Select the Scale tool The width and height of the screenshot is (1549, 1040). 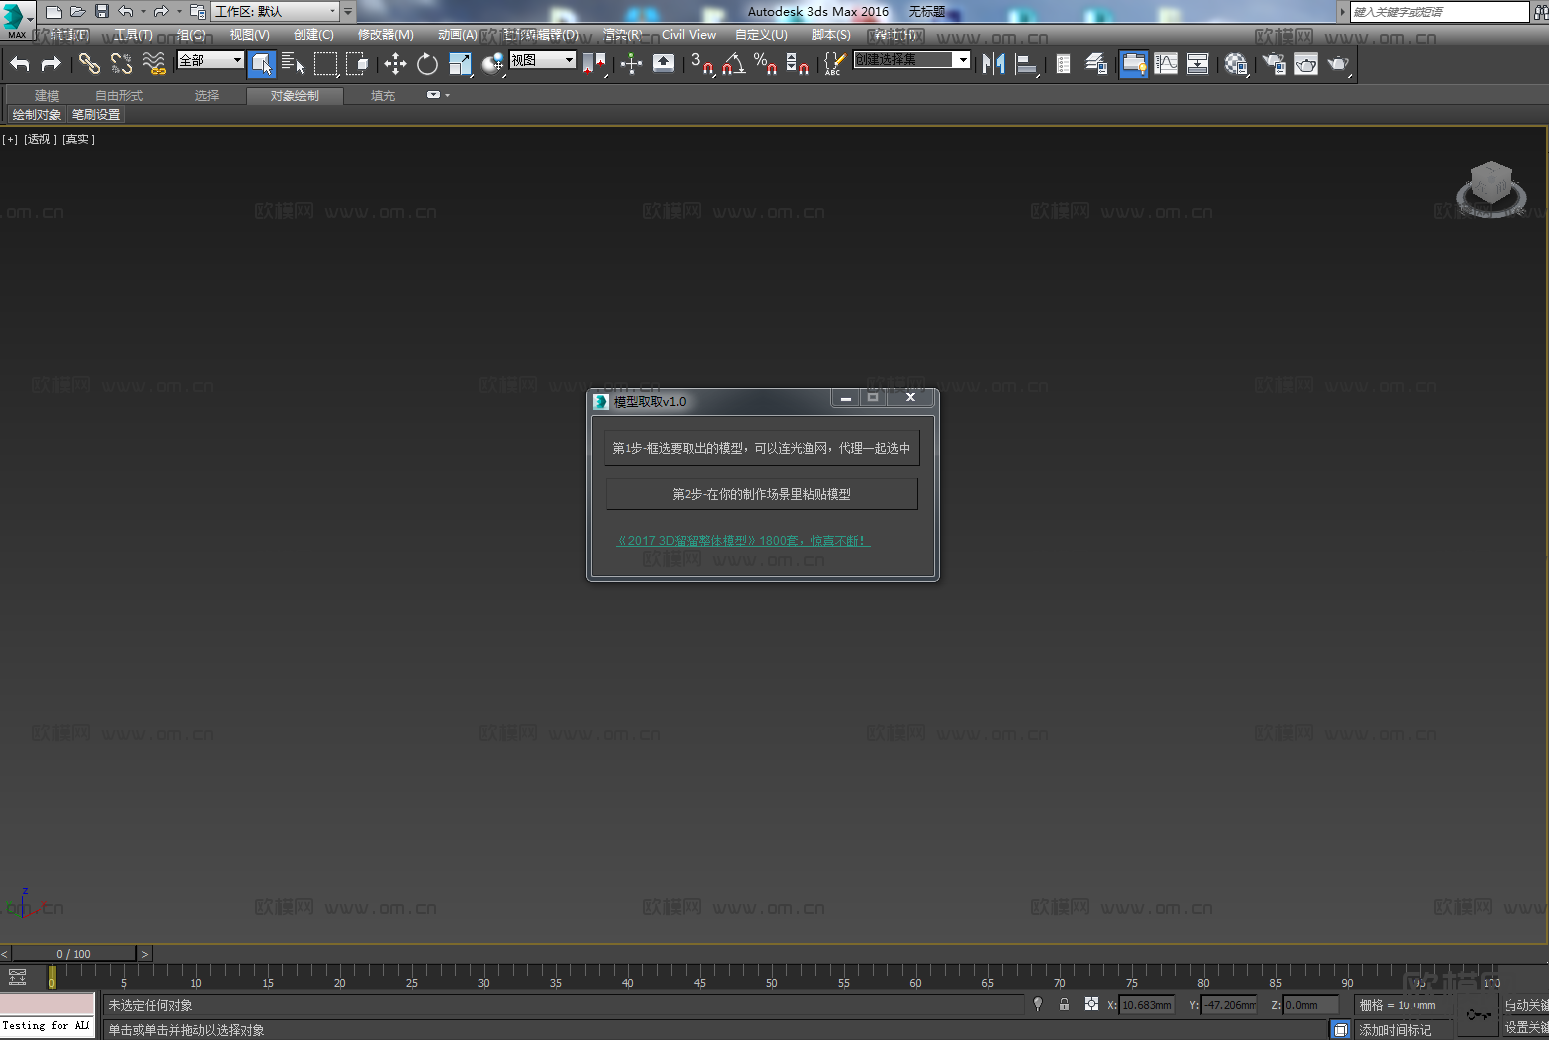click(460, 64)
